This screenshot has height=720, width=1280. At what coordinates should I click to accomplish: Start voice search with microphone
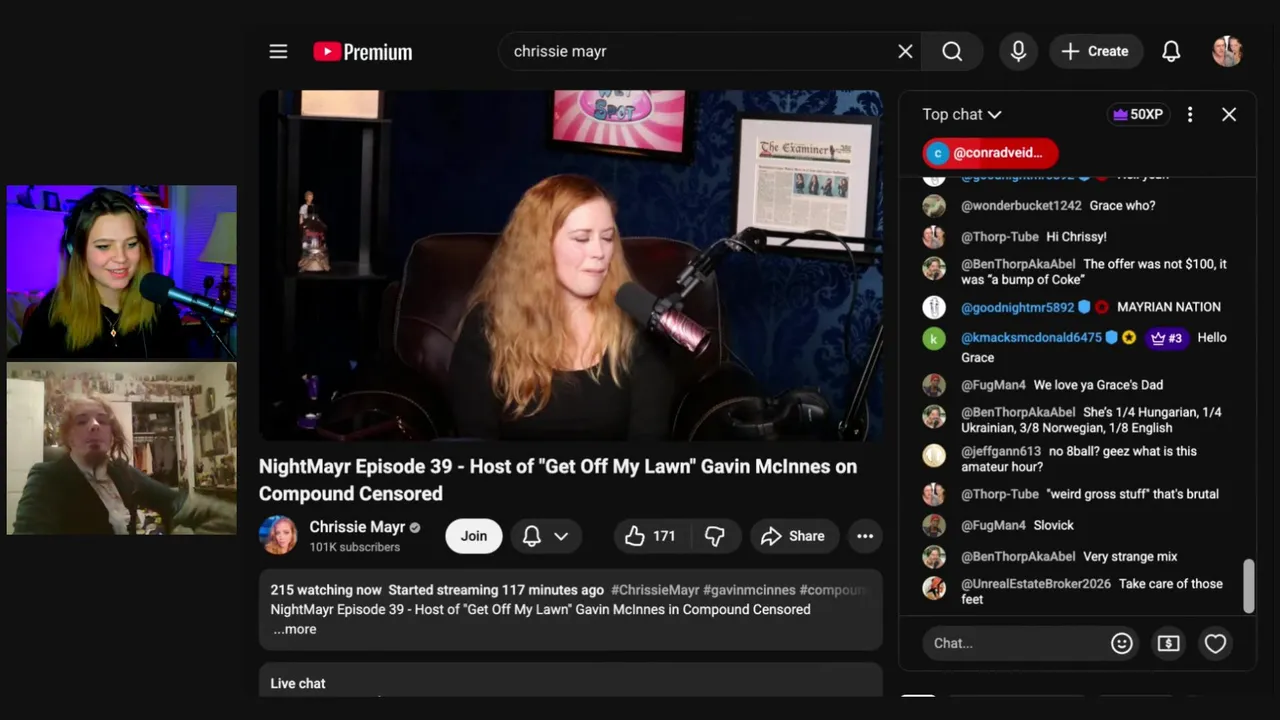(1018, 51)
